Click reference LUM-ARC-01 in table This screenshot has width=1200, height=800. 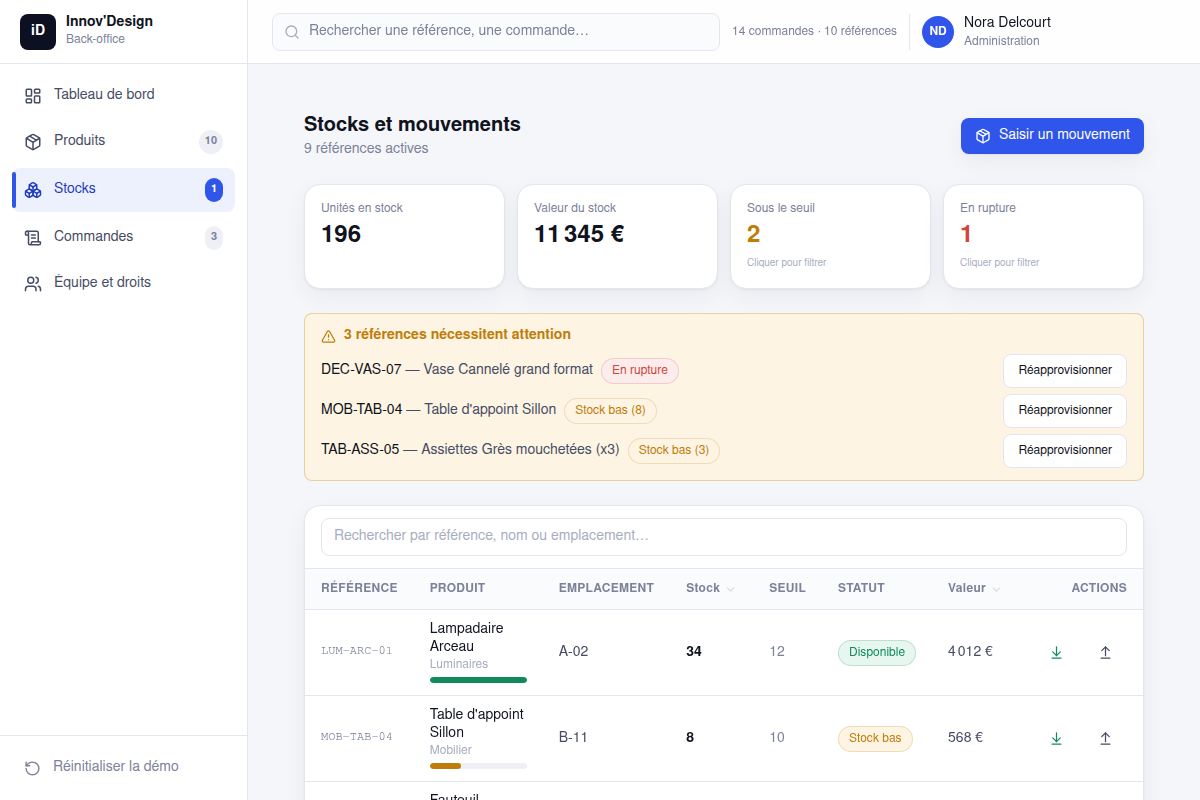[x=357, y=651]
